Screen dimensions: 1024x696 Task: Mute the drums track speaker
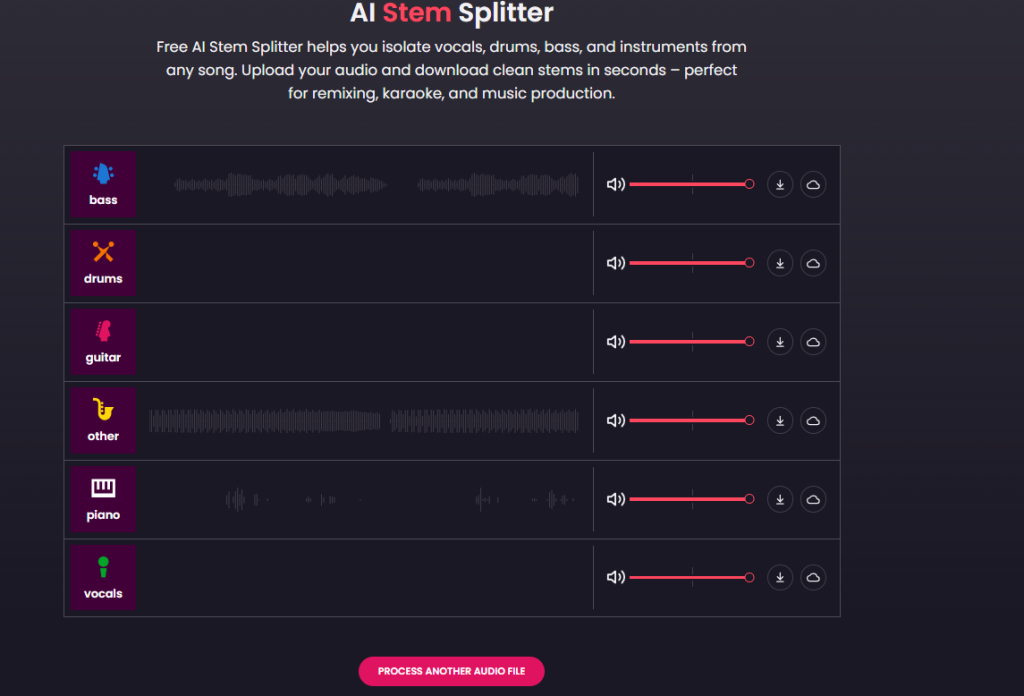(616, 263)
